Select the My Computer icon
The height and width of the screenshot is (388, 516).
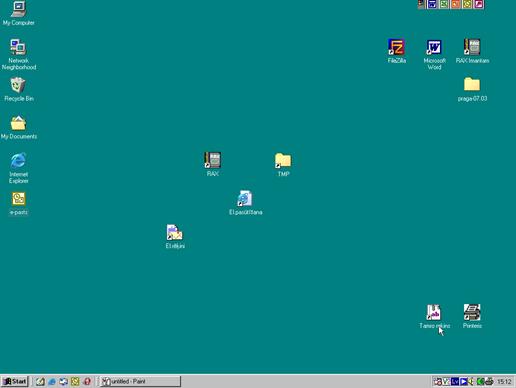tap(18, 13)
